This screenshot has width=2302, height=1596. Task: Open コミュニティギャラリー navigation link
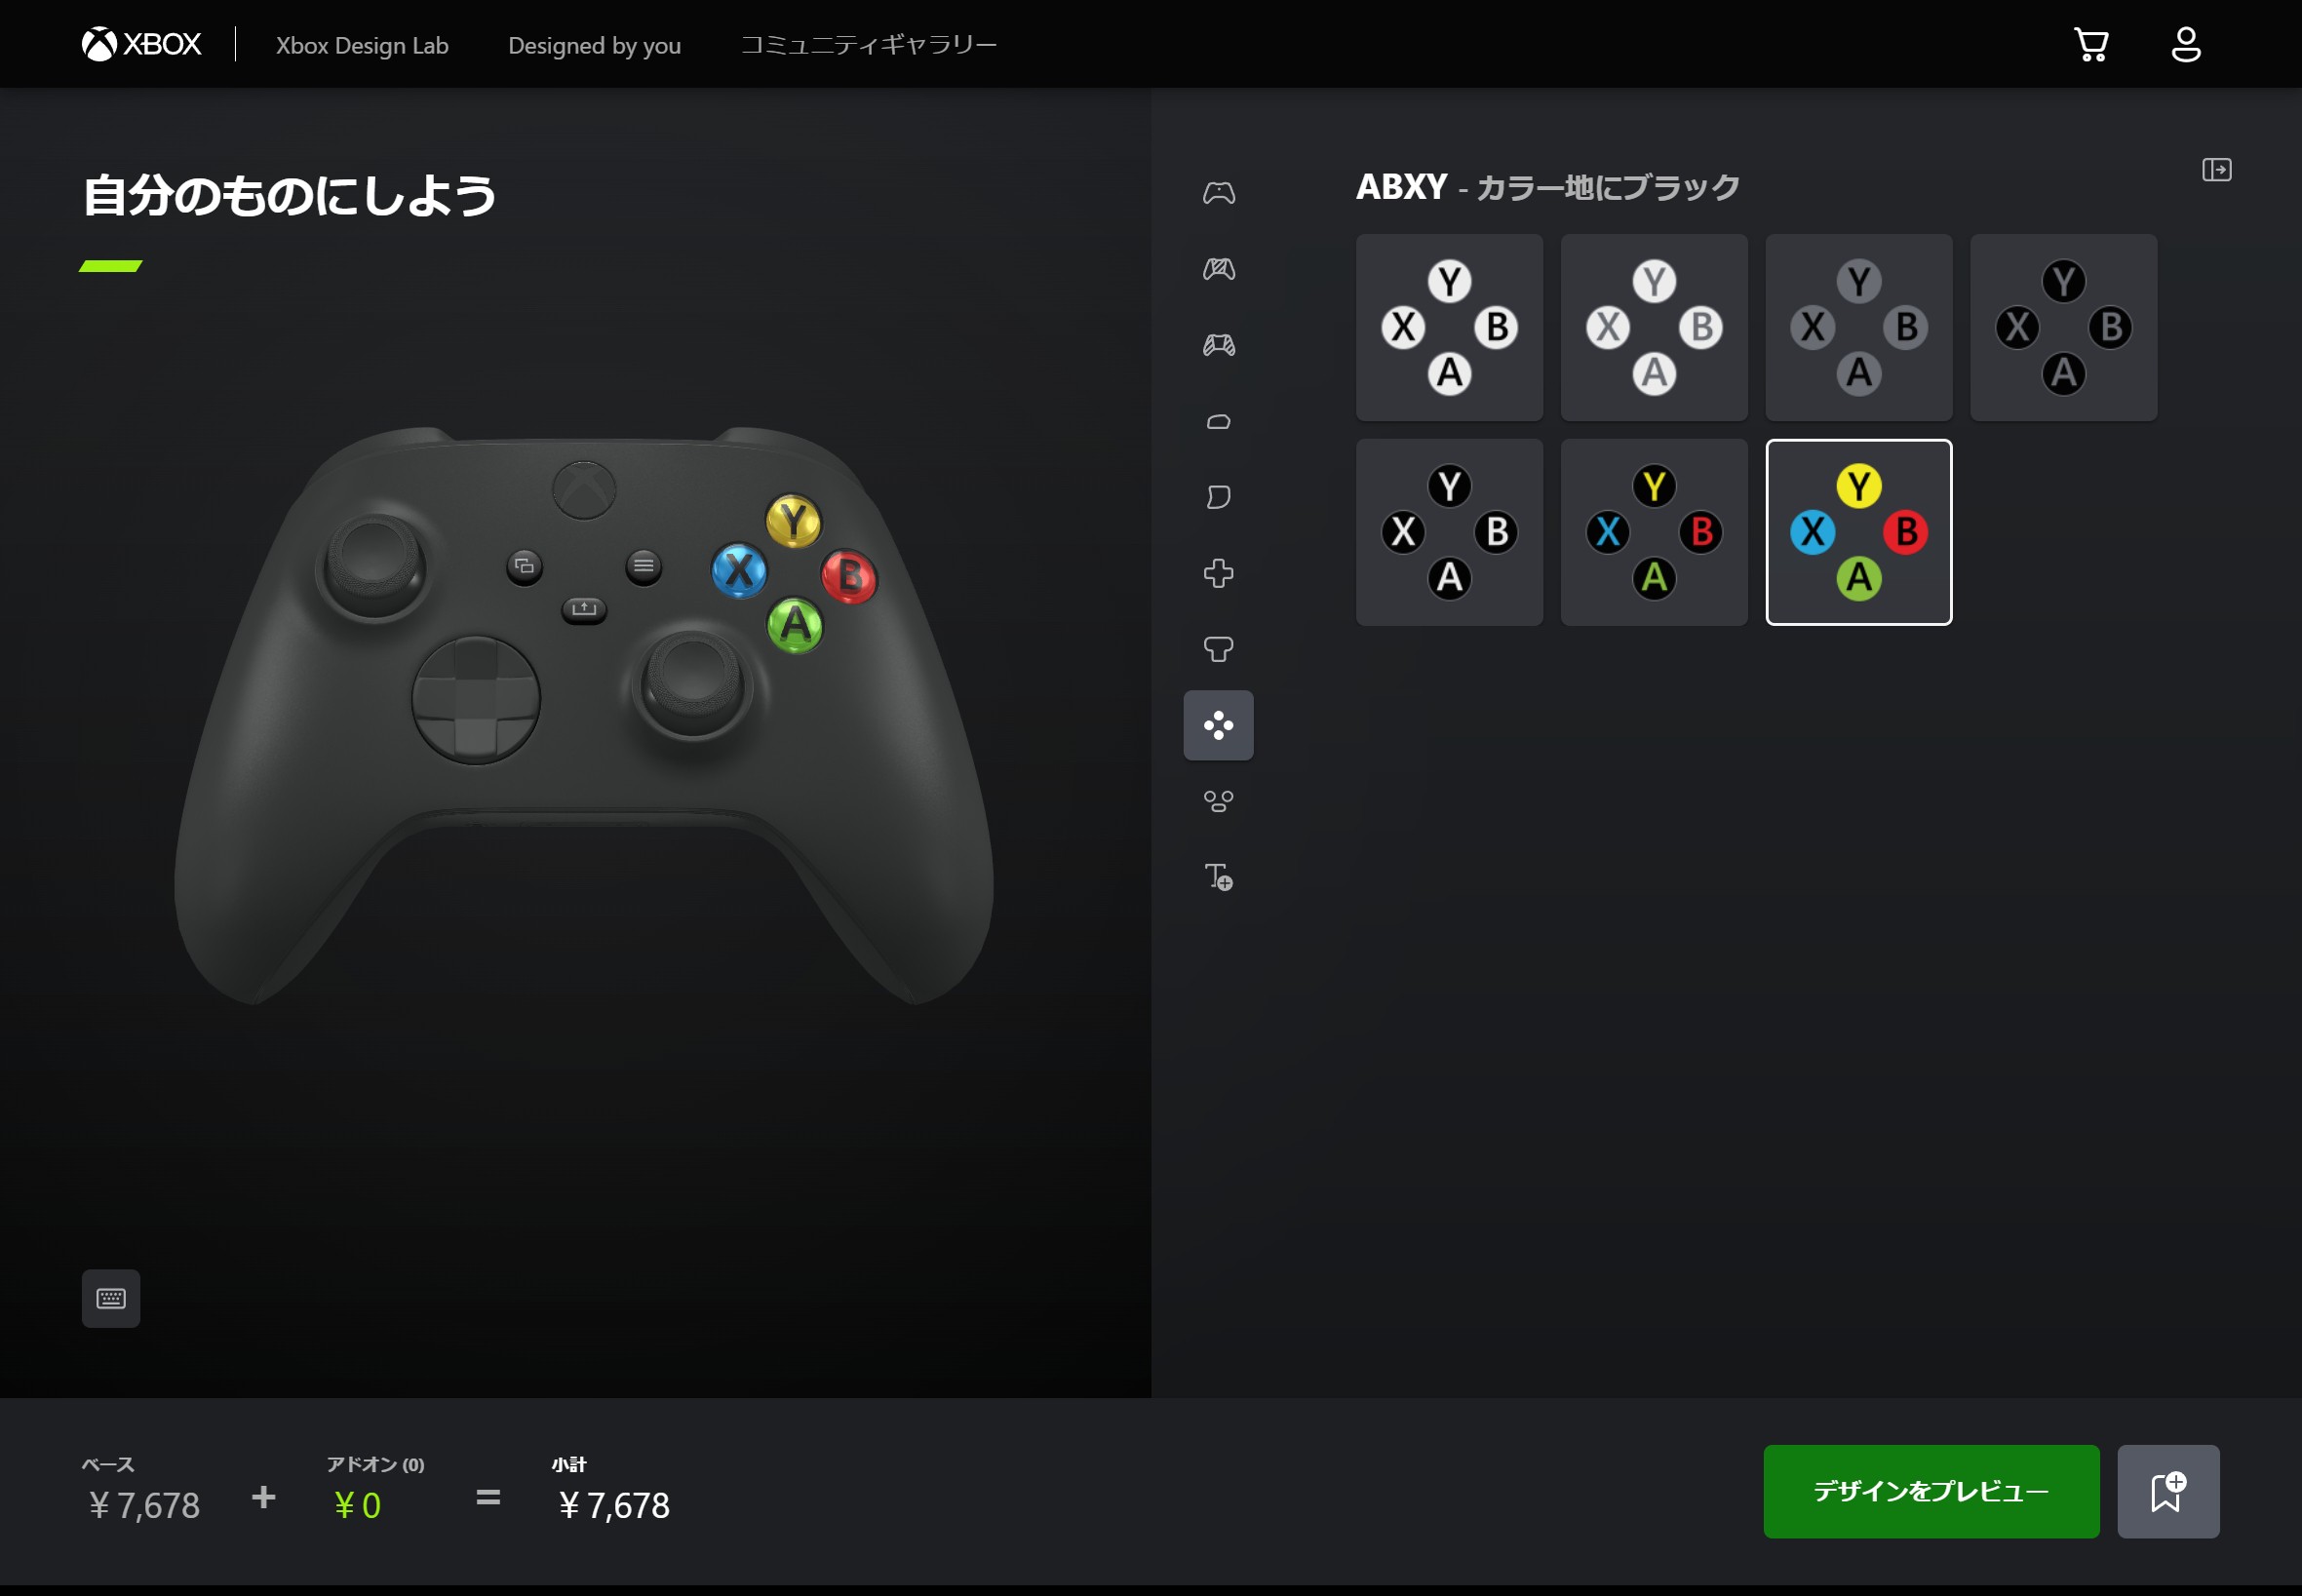(x=868, y=45)
